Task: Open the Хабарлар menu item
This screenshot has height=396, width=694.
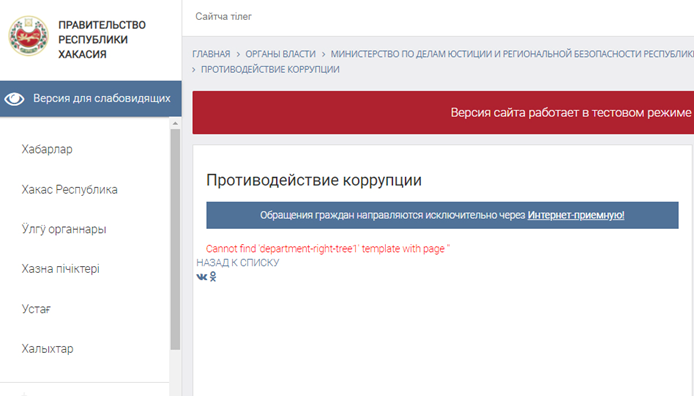Action: tap(47, 149)
